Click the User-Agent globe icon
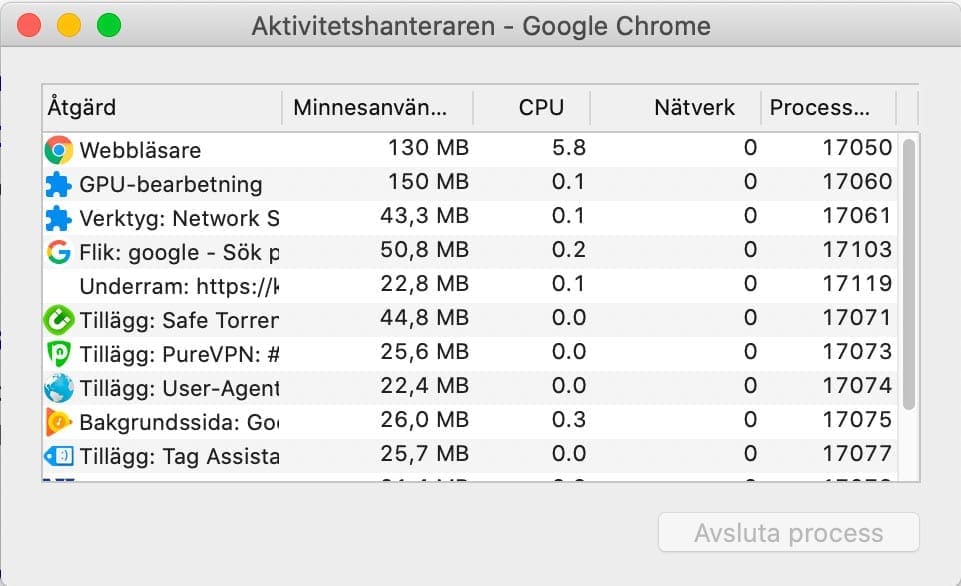The width and height of the screenshot is (961, 586). [59, 388]
